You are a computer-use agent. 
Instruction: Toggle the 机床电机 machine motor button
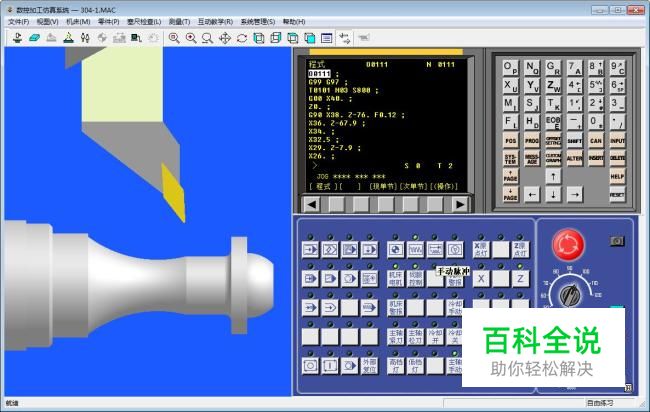[395, 279]
